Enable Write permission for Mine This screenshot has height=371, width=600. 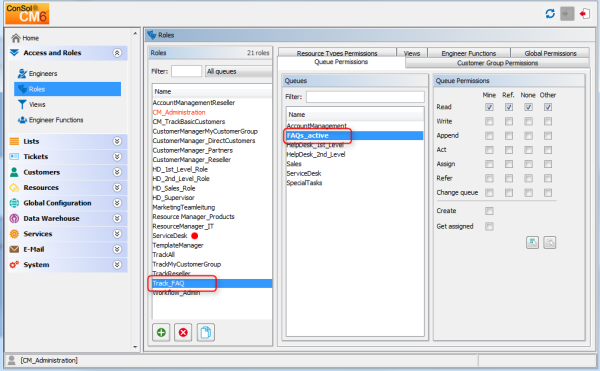489,122
